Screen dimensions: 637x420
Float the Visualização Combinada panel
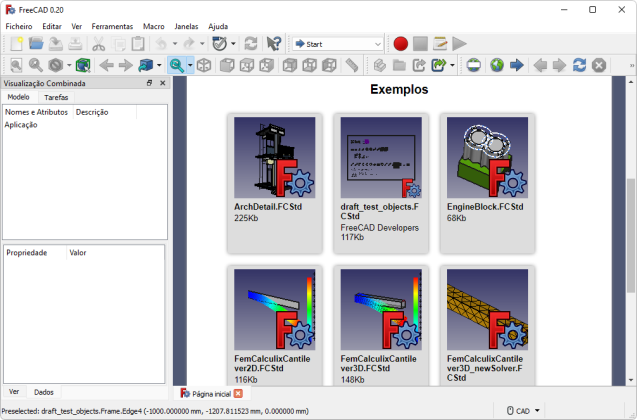click(150, 83)
